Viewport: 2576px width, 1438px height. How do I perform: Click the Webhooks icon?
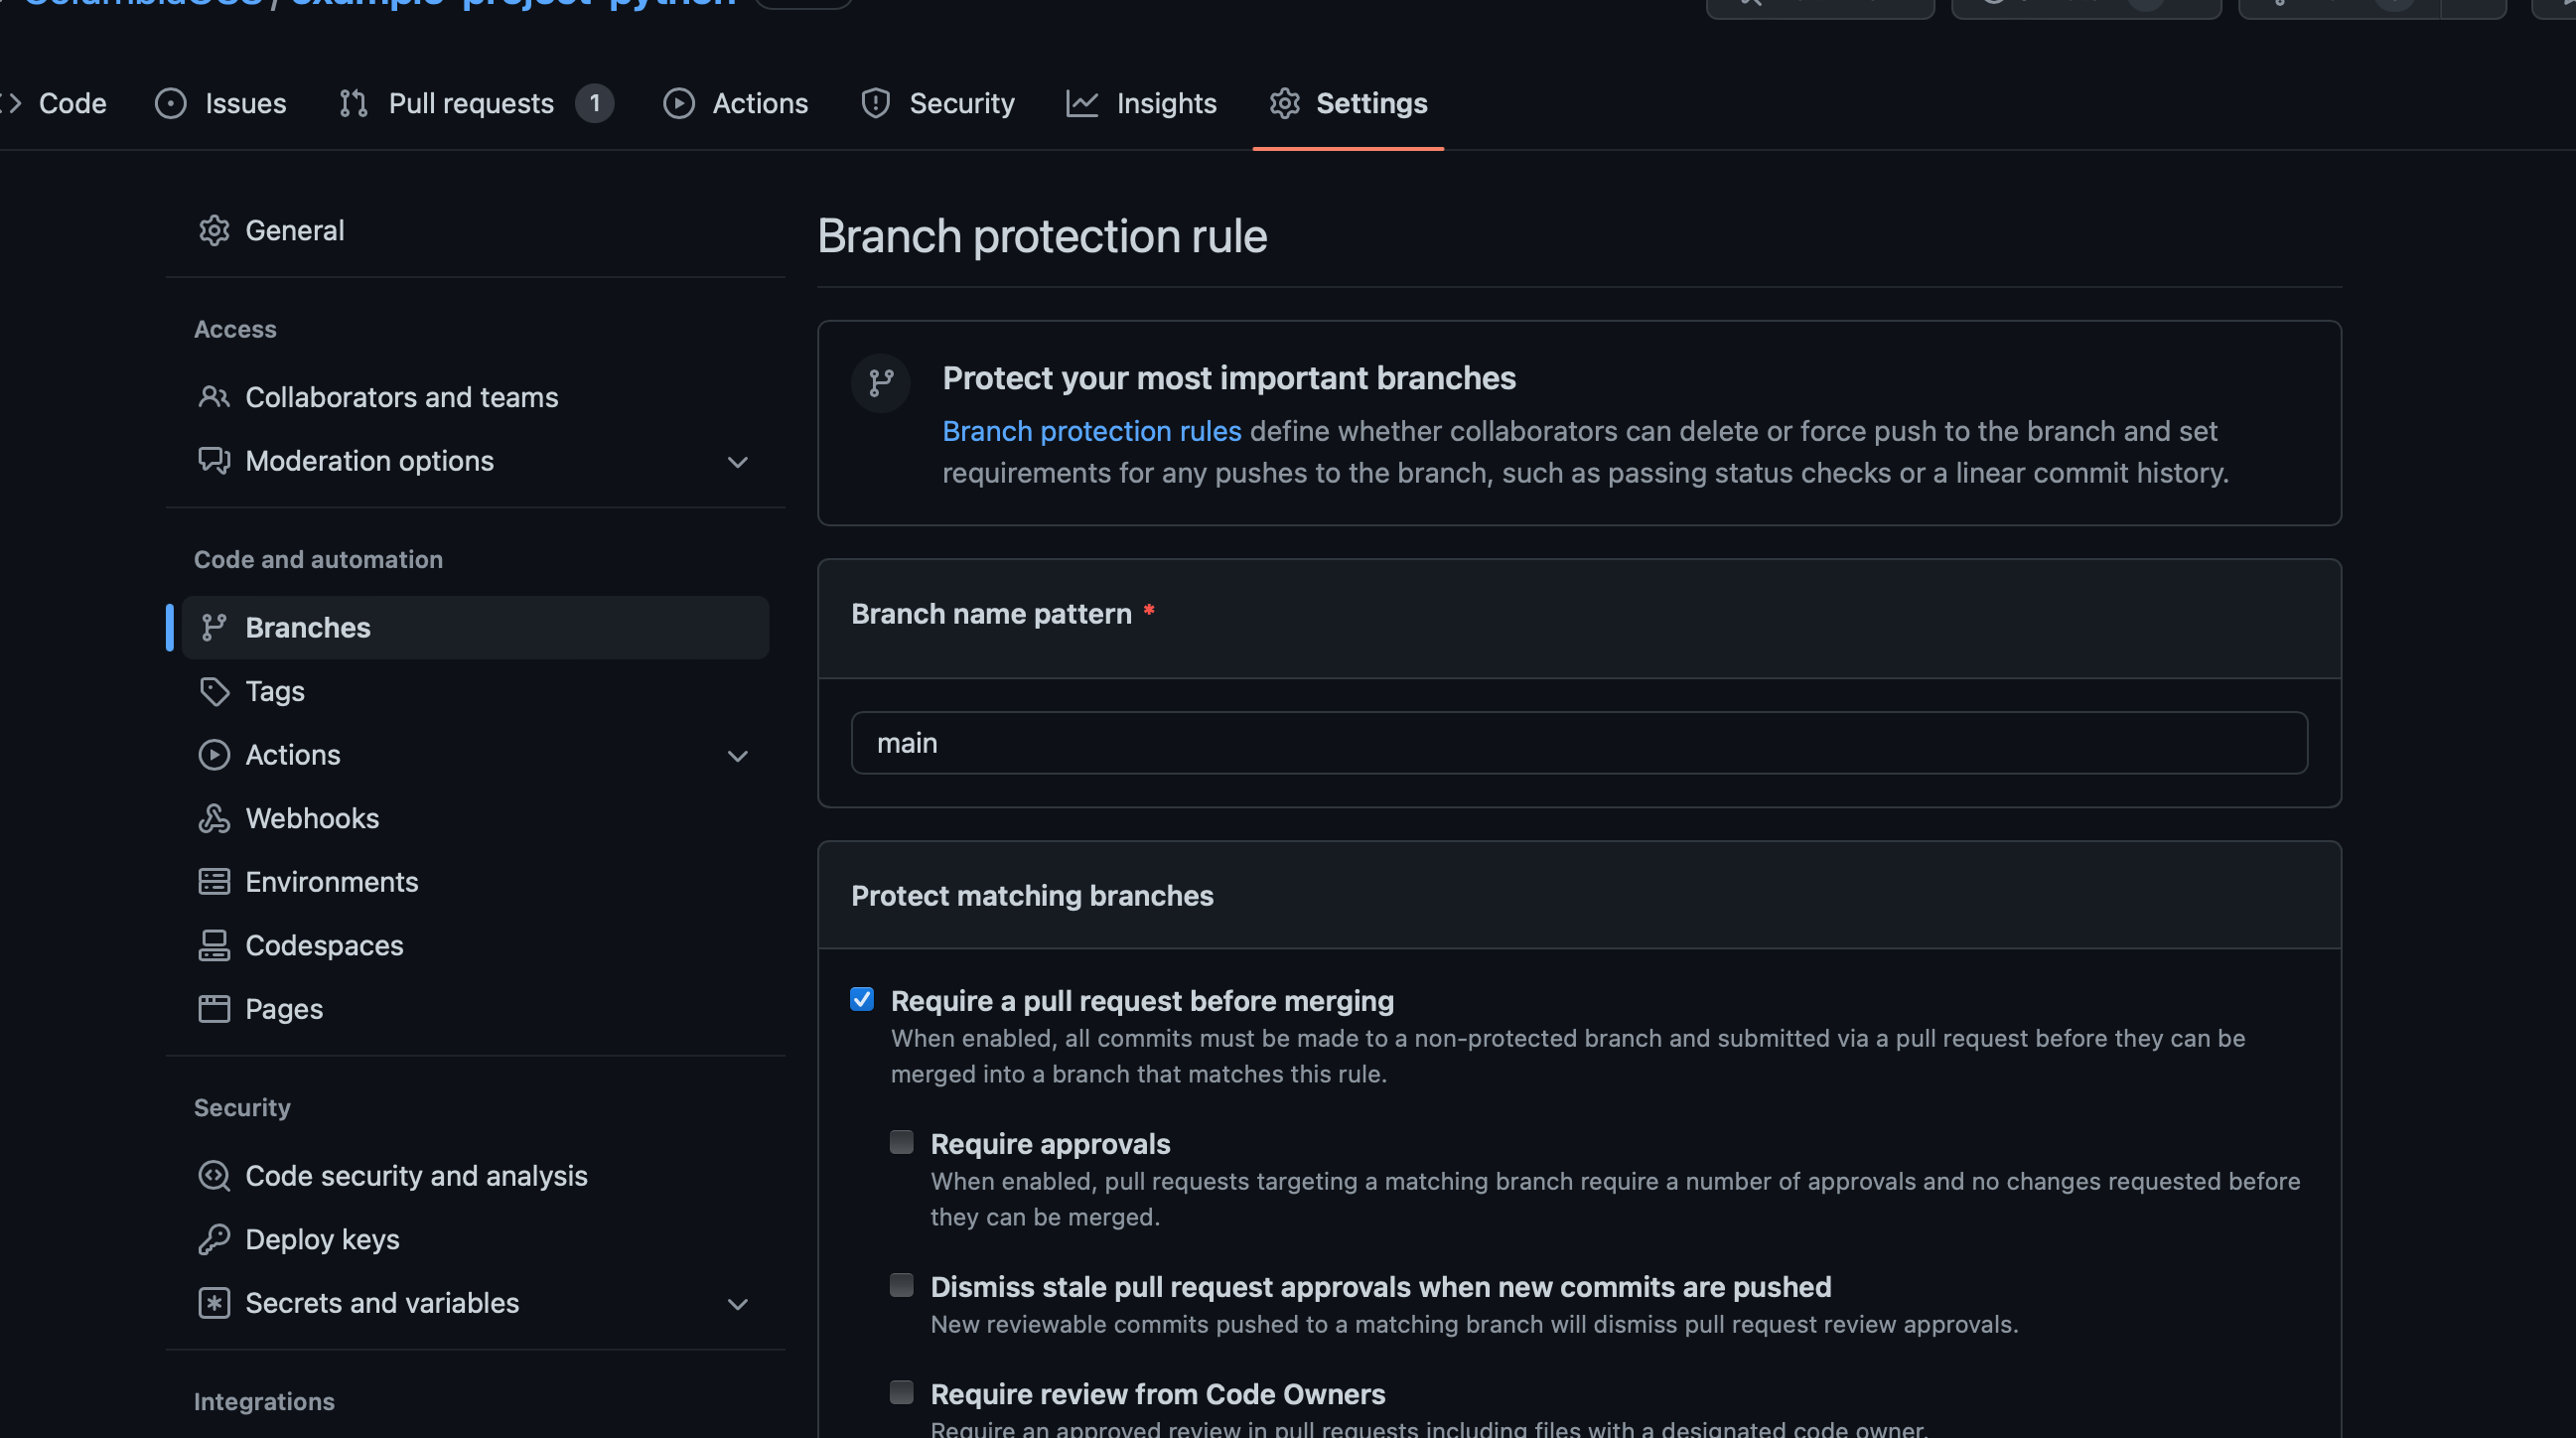click(214, 818)
